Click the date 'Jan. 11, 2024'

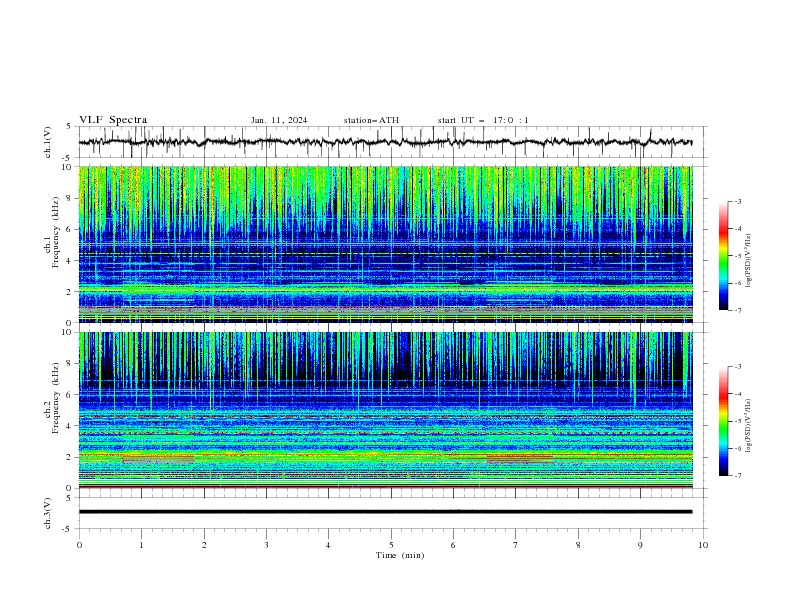279,120
